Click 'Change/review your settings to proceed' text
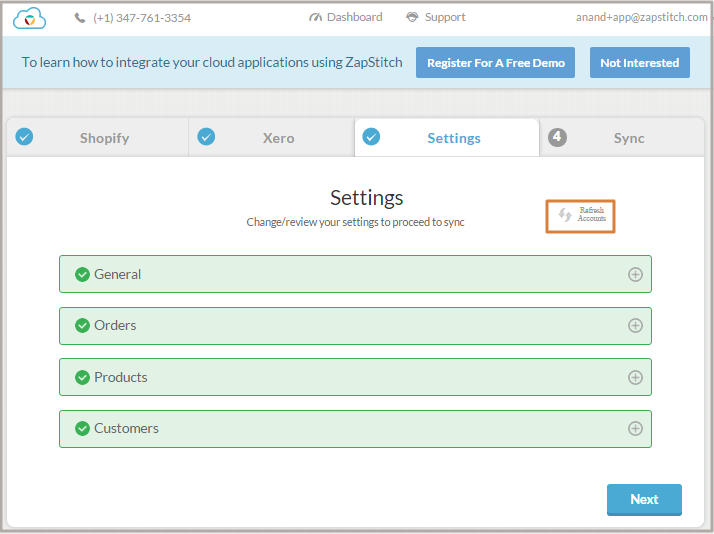 tap(356, 222)
